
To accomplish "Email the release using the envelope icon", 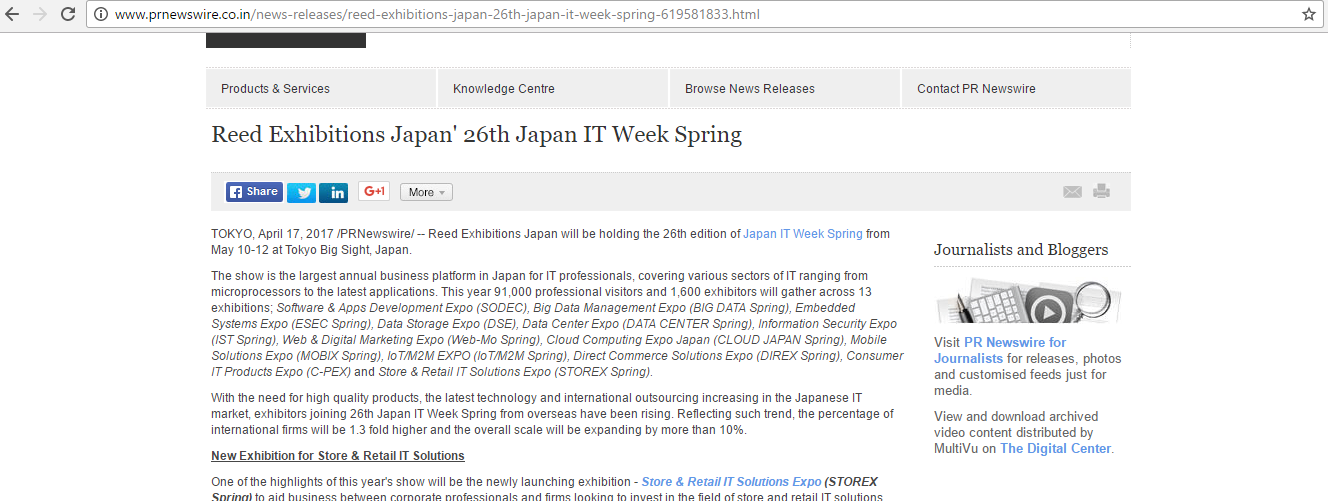I will coord(1072,192).
